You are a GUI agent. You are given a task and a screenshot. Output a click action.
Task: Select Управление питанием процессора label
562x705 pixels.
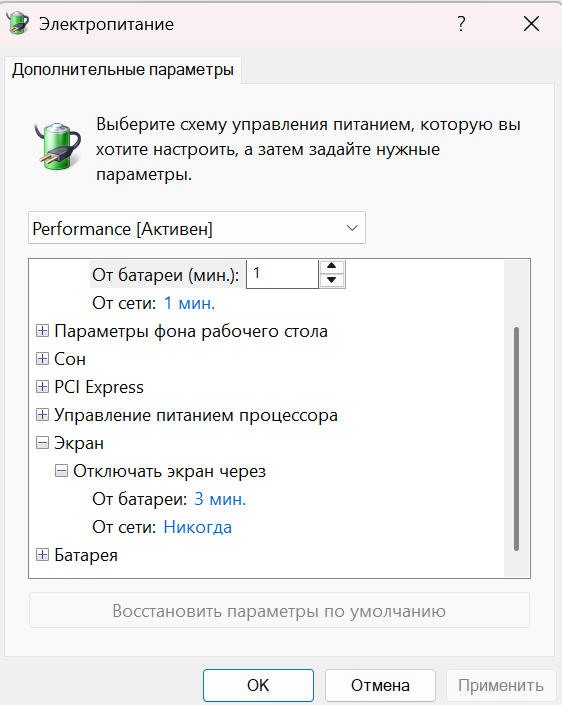196,415
